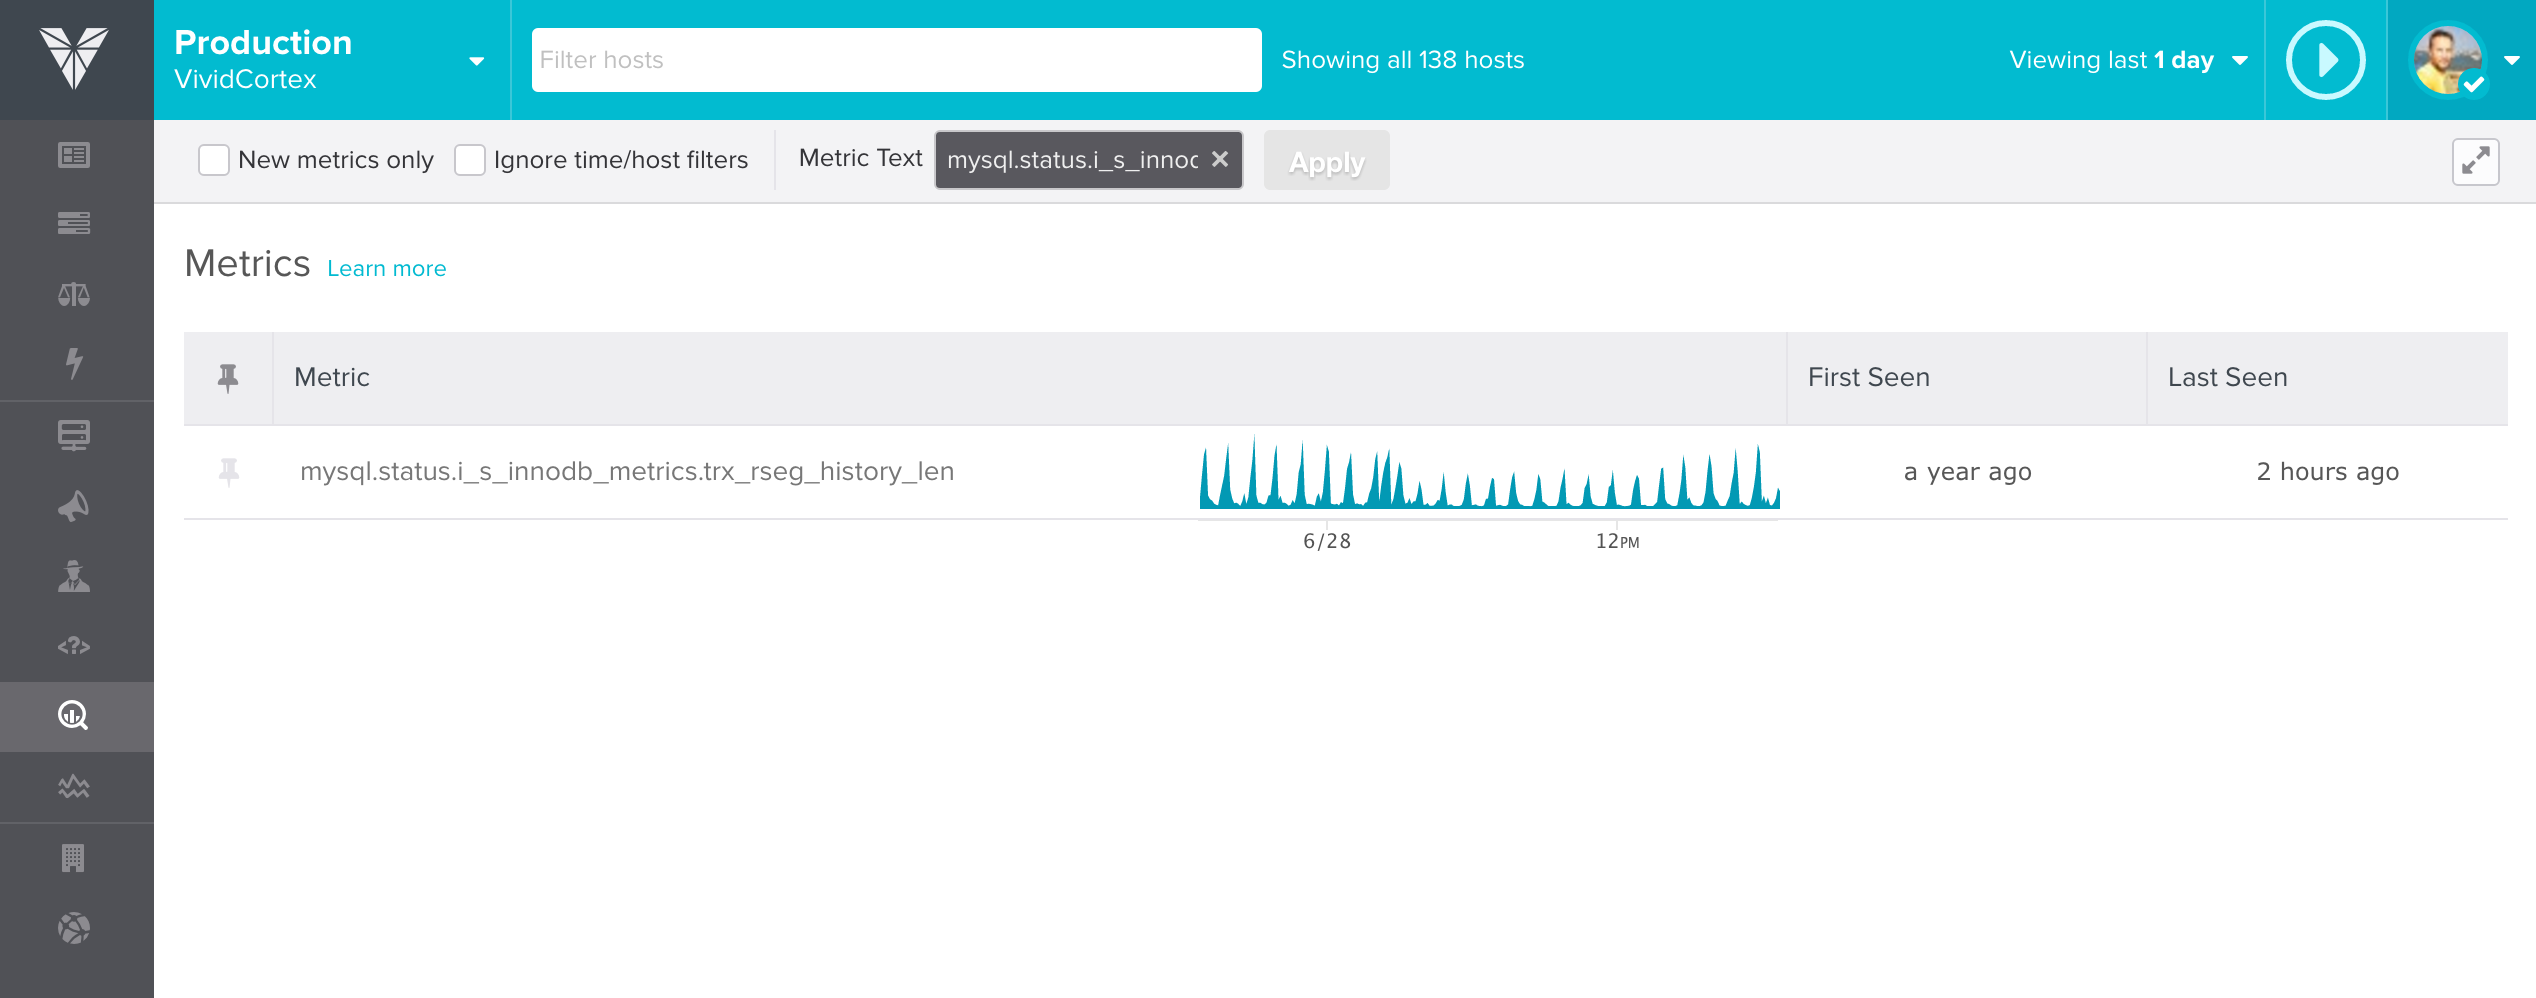Open the Viewing last 1 day dropdown
The height and width of the screenshot is (998, 2536).
click(2129, 60)
